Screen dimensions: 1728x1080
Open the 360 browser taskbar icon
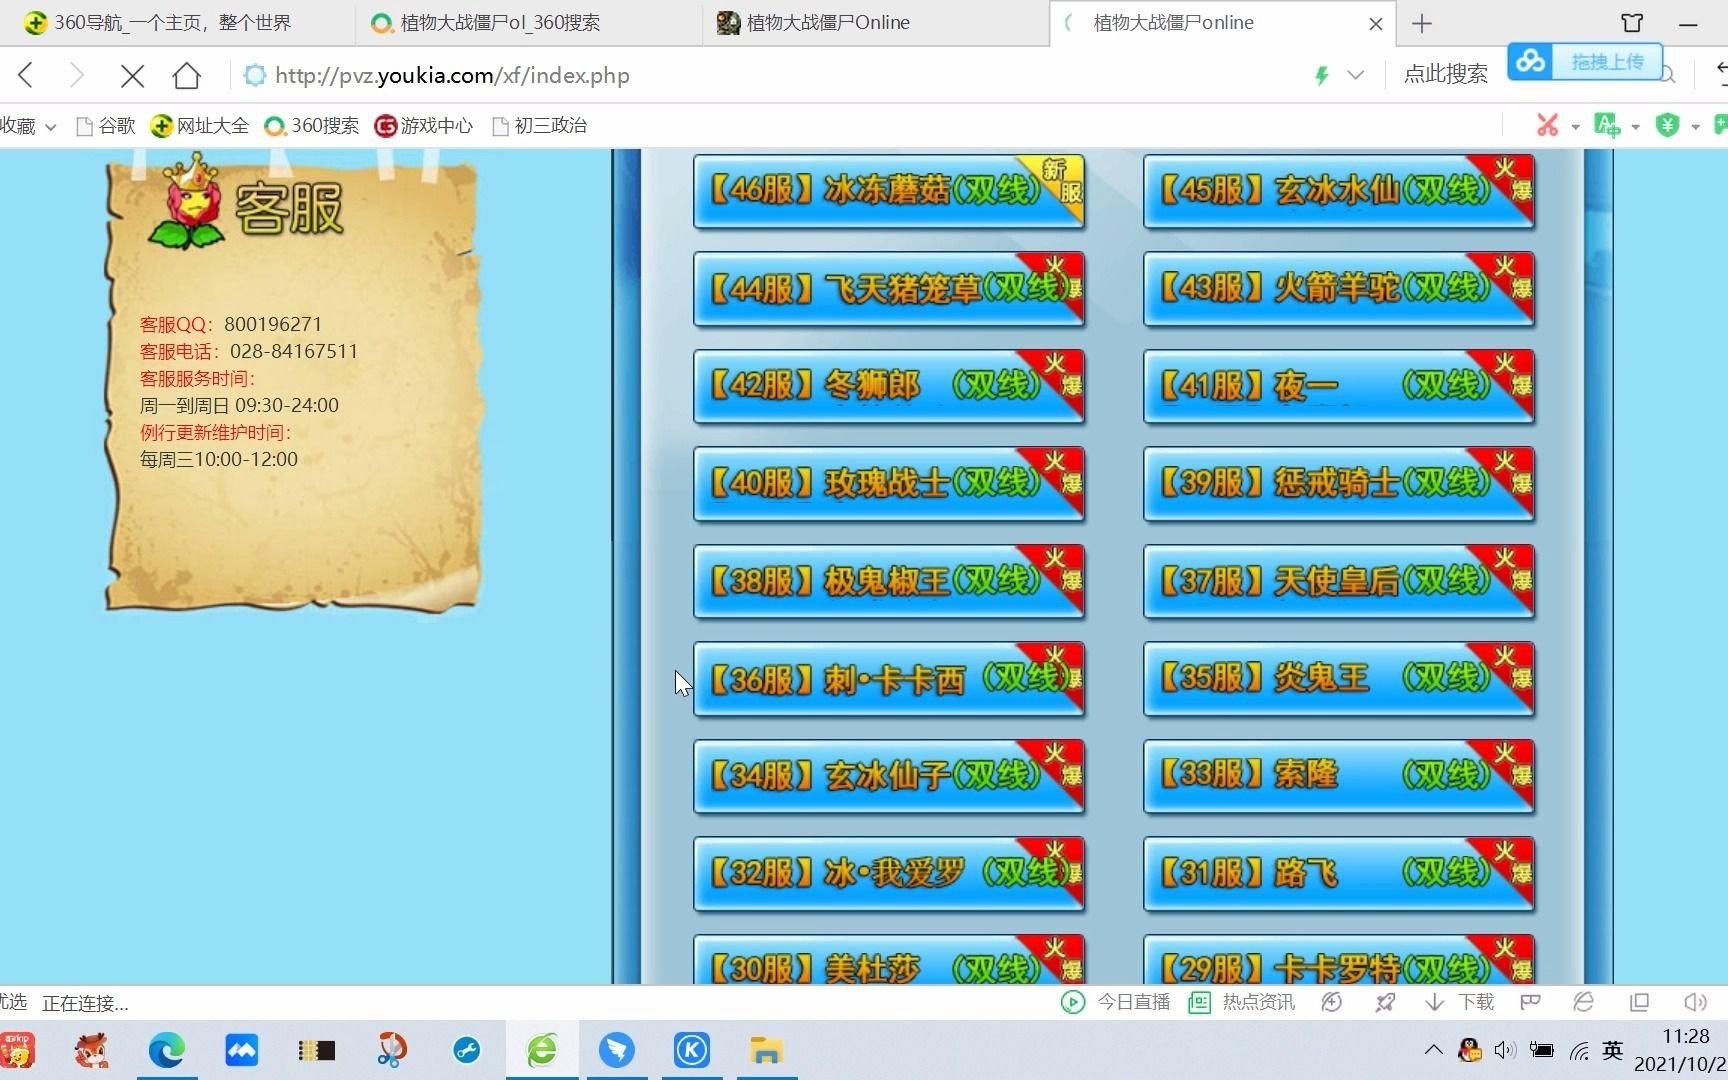pyautogui.click(x=542, y=1050)
